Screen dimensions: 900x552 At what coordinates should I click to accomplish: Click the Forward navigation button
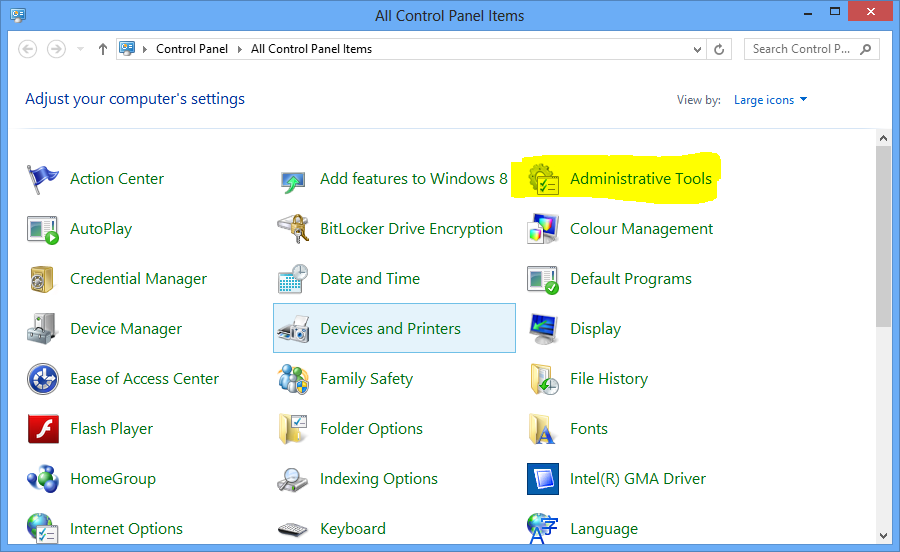coord(56,49)
